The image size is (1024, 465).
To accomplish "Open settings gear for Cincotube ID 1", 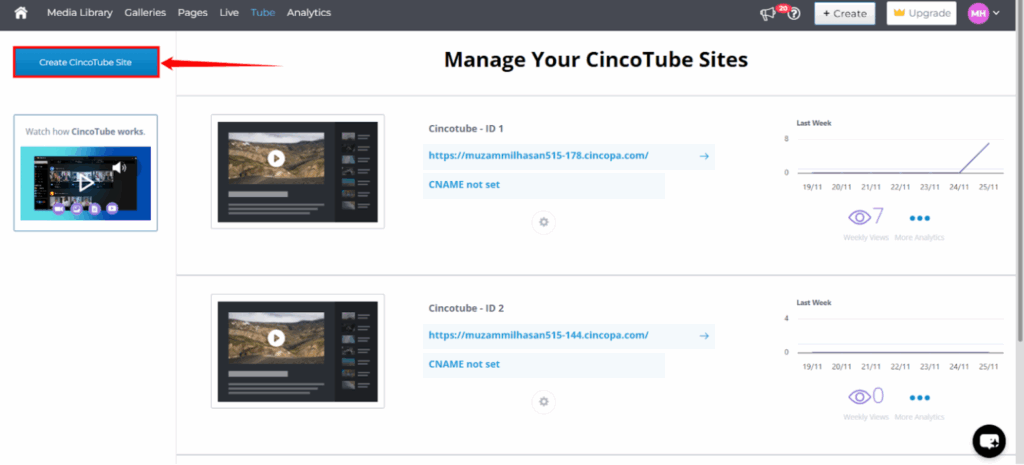I will (x=544, y=222).
